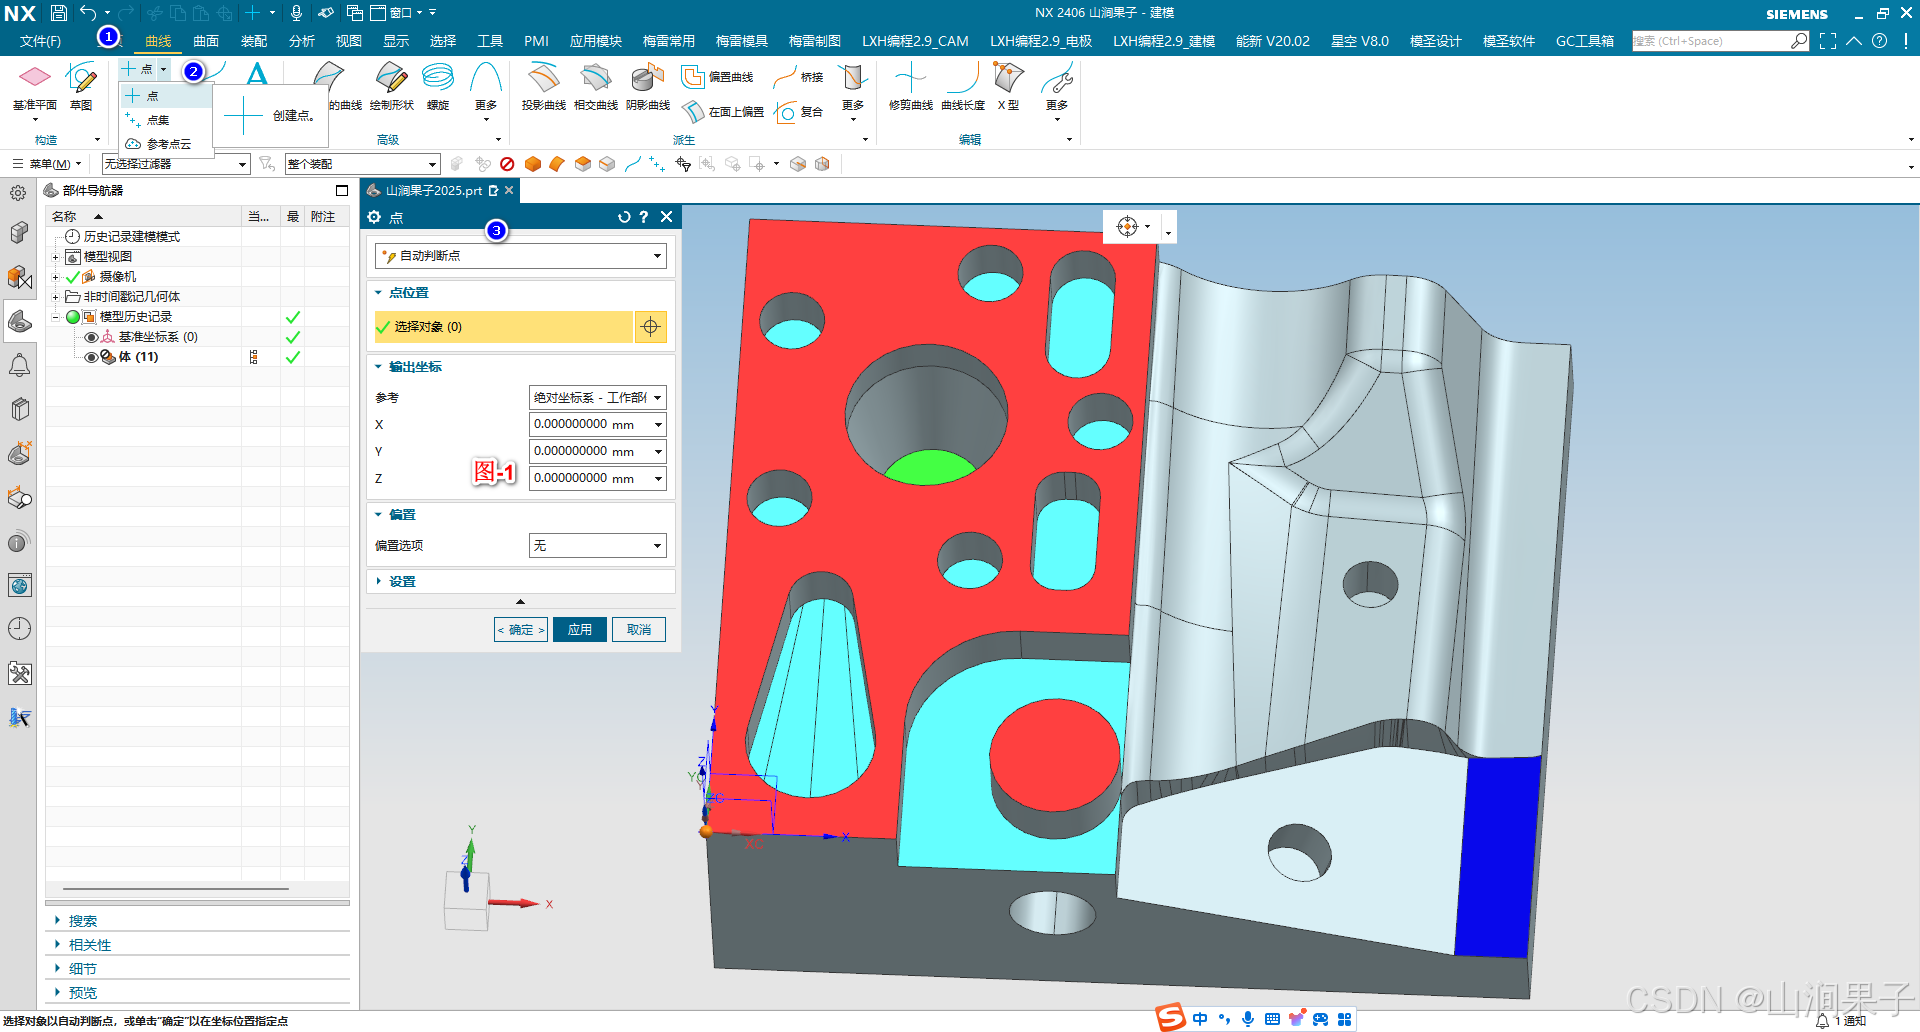Open the 文件(F) menu
The image size is (1920, 1032).
pos(40,41)
